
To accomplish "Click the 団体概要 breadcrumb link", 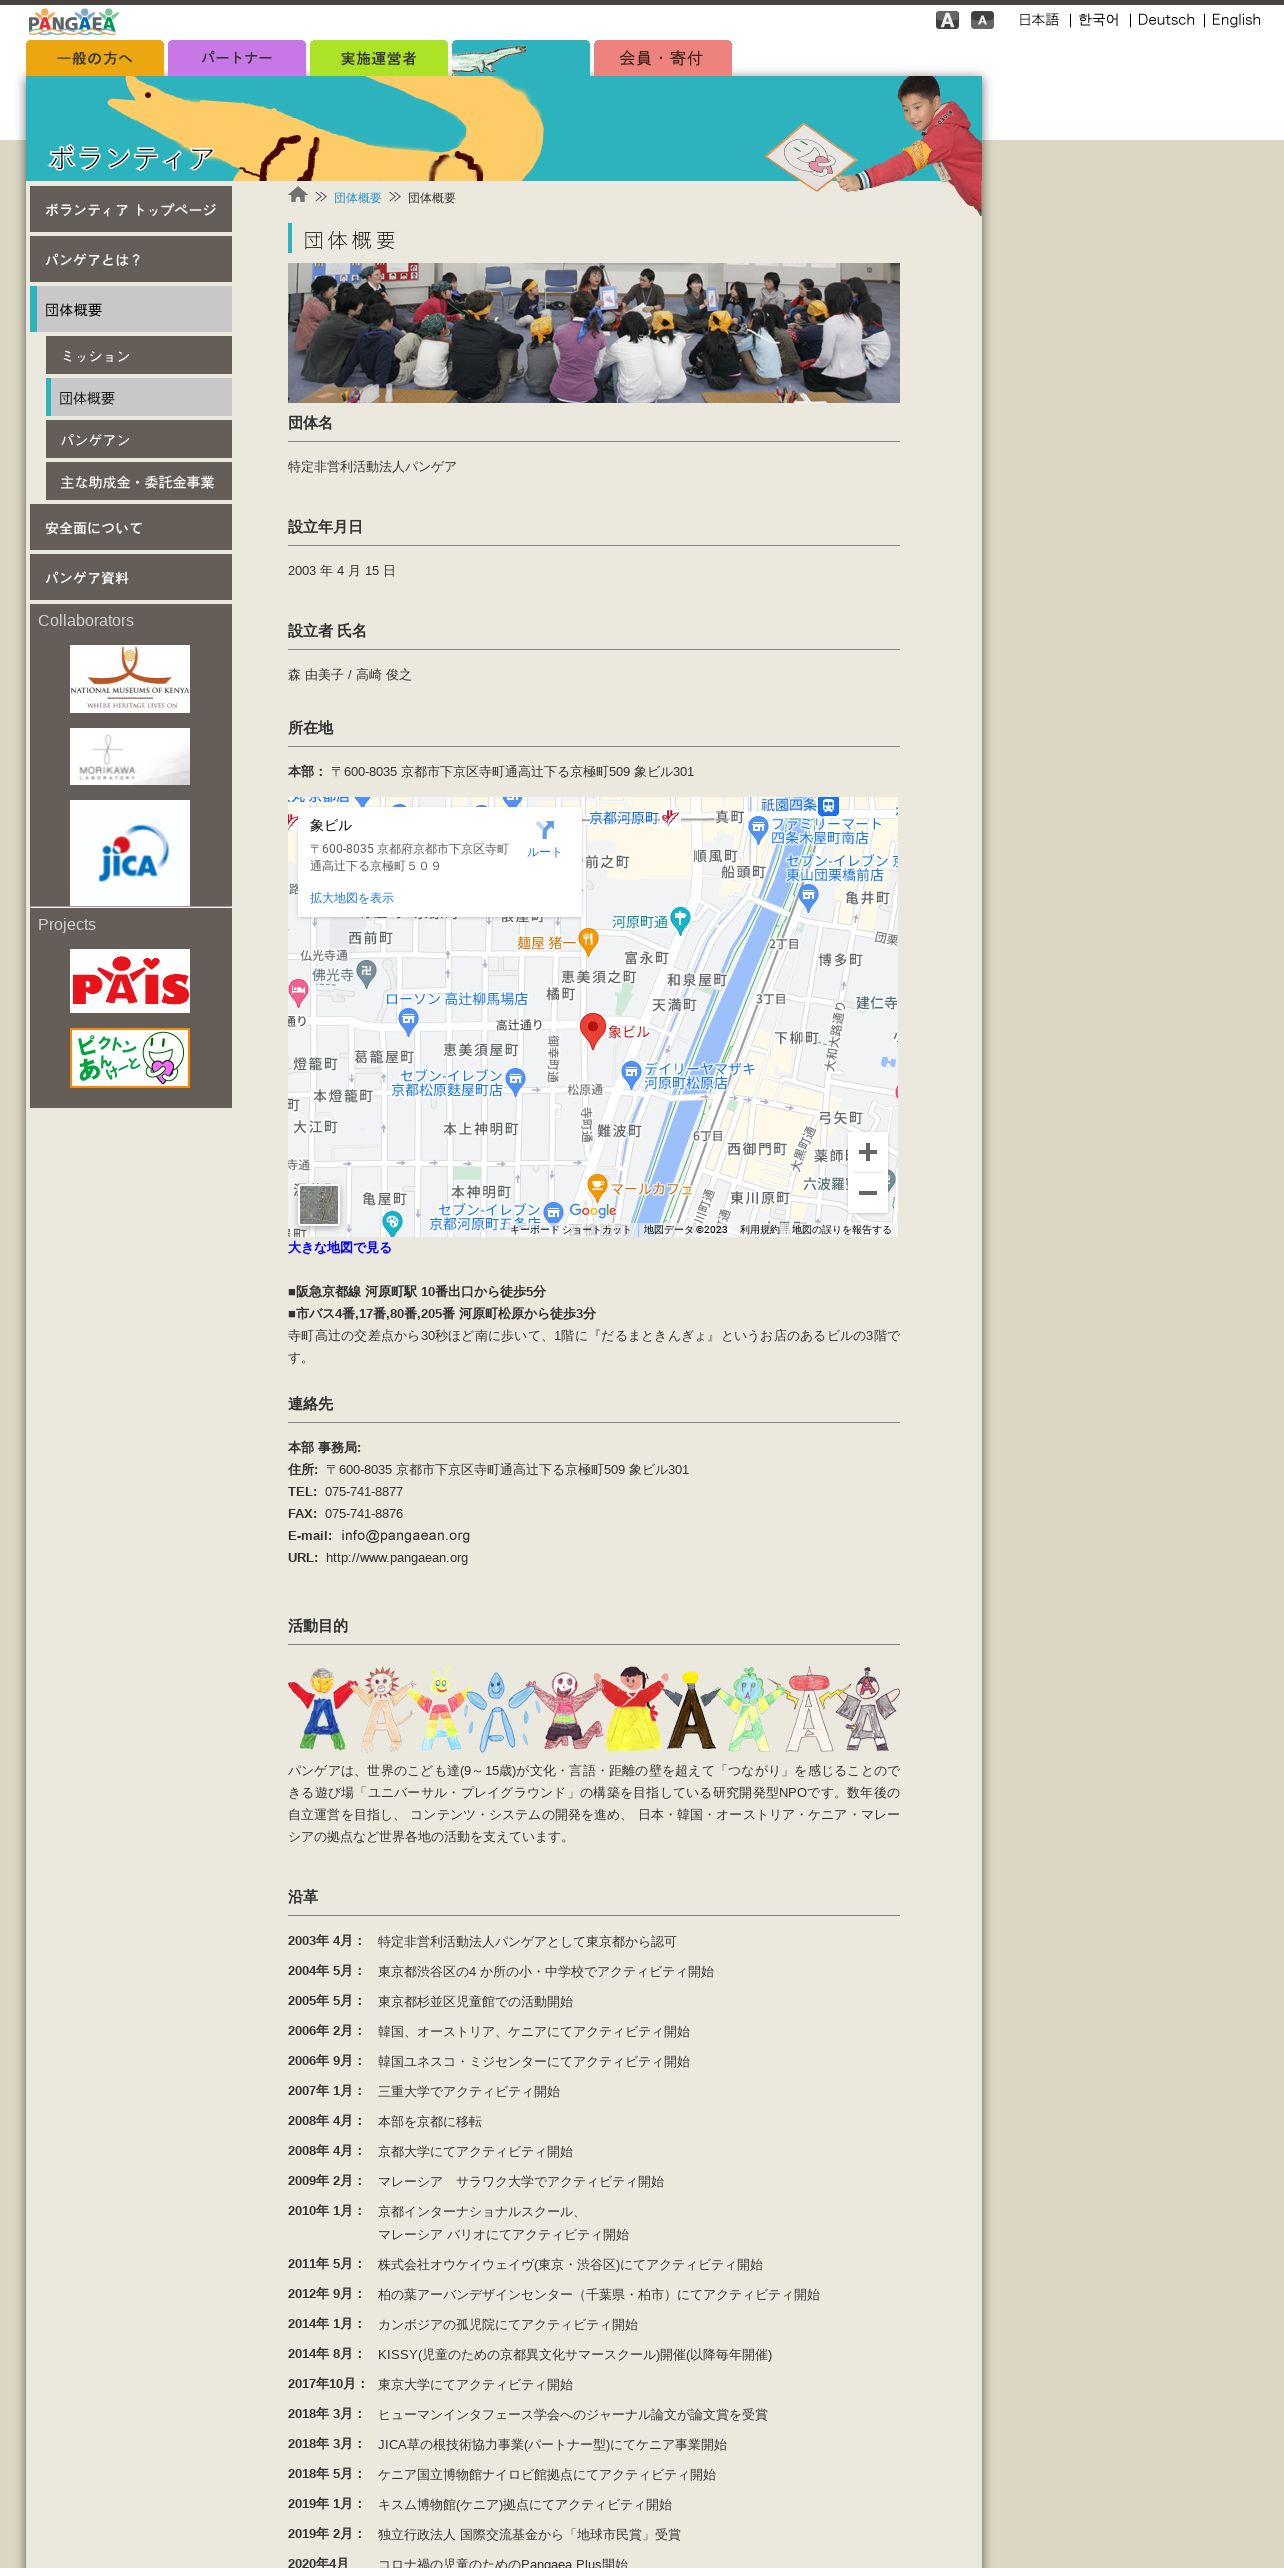I will [357, 198].
